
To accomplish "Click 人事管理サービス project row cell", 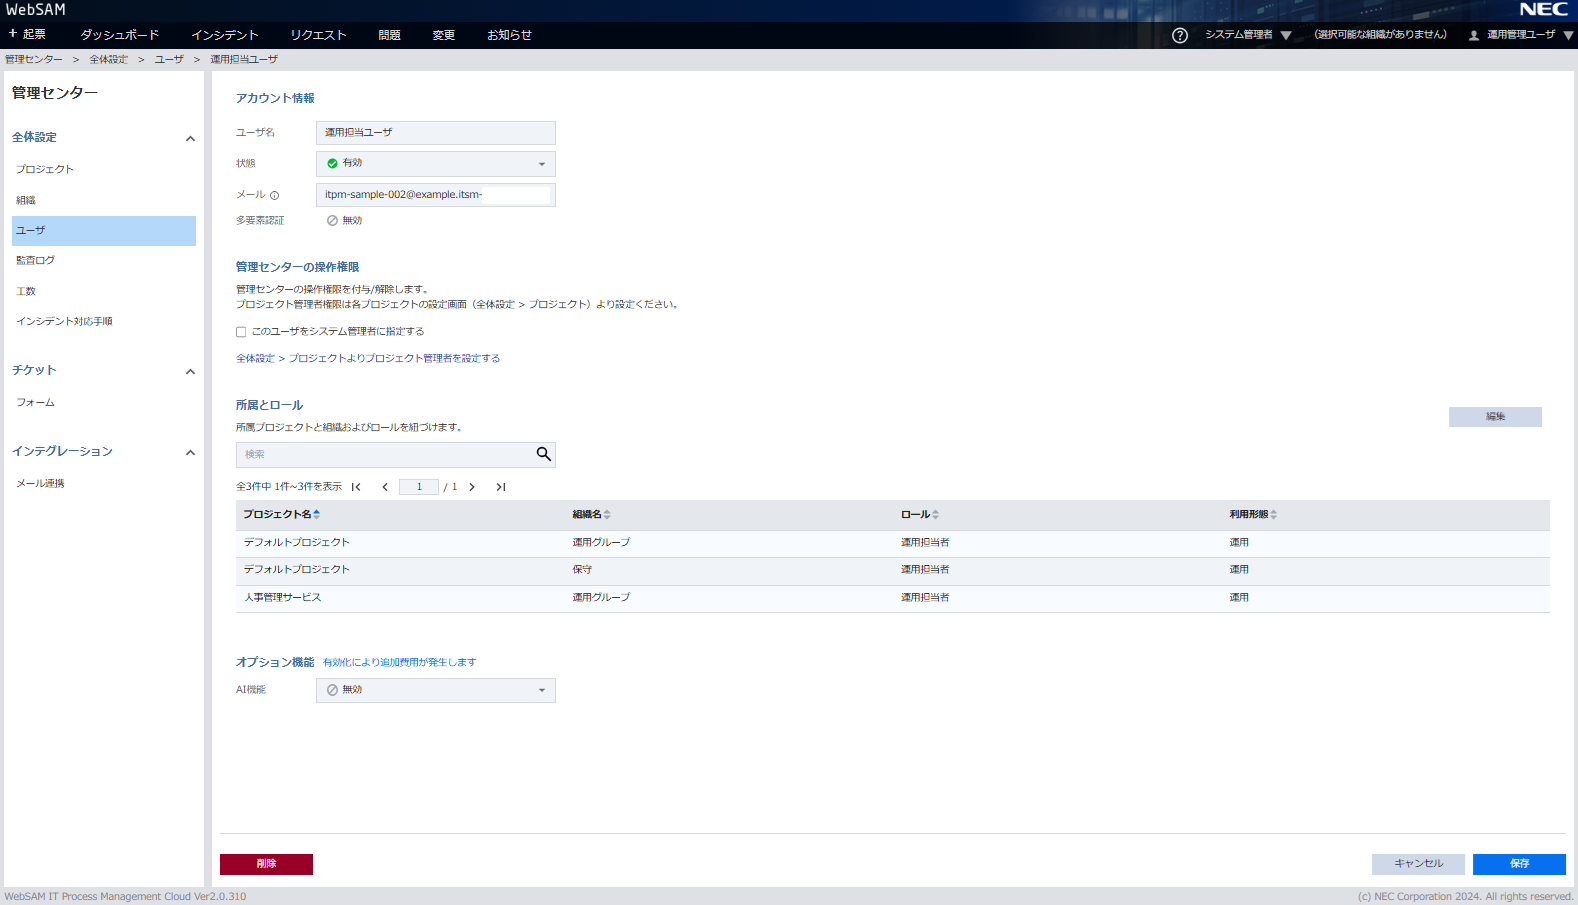I will click(283, 598).
